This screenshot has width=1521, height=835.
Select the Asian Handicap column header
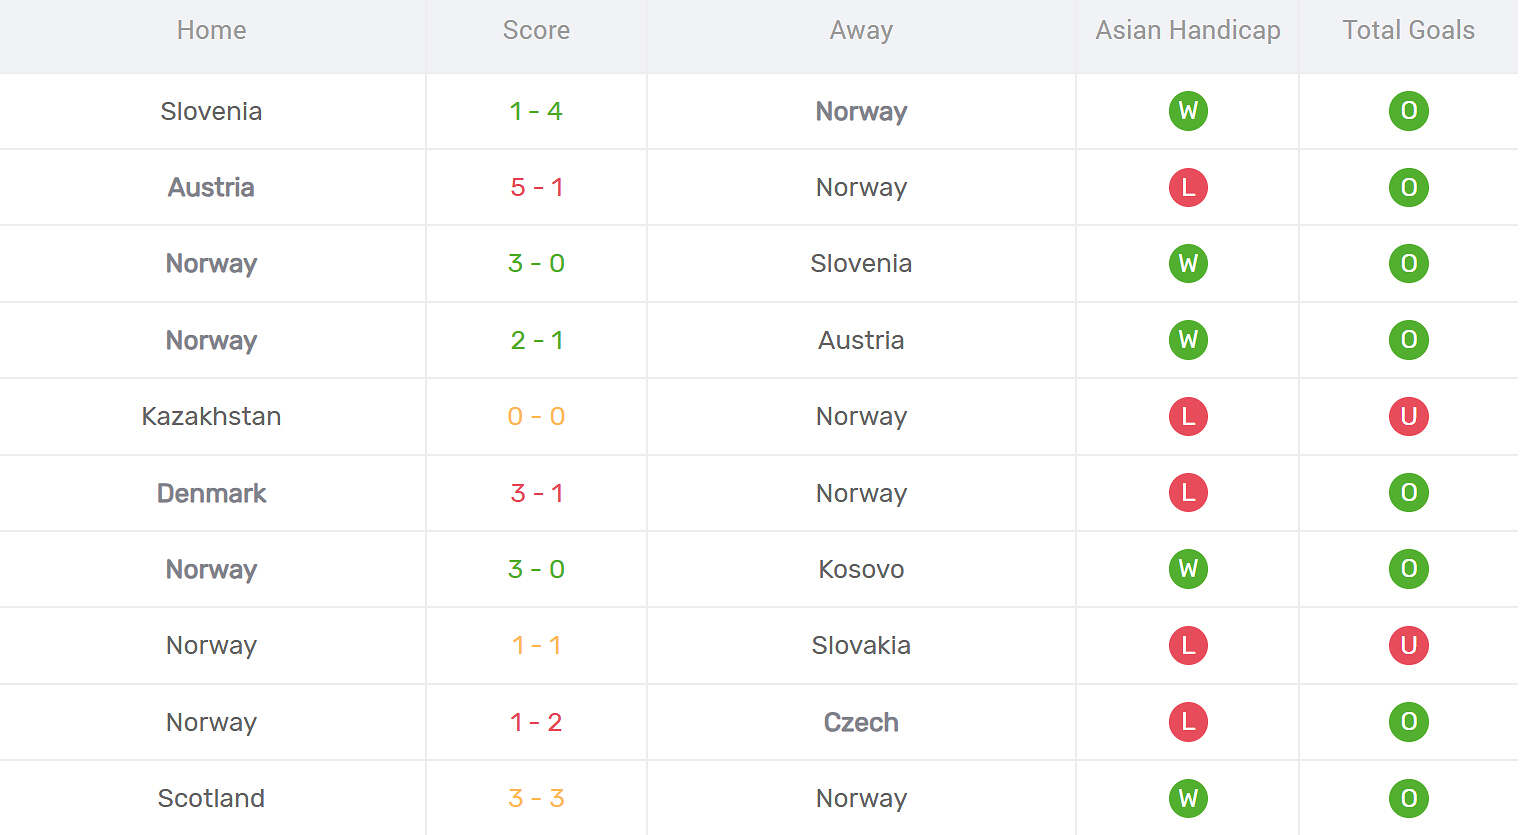(1188, 30)
